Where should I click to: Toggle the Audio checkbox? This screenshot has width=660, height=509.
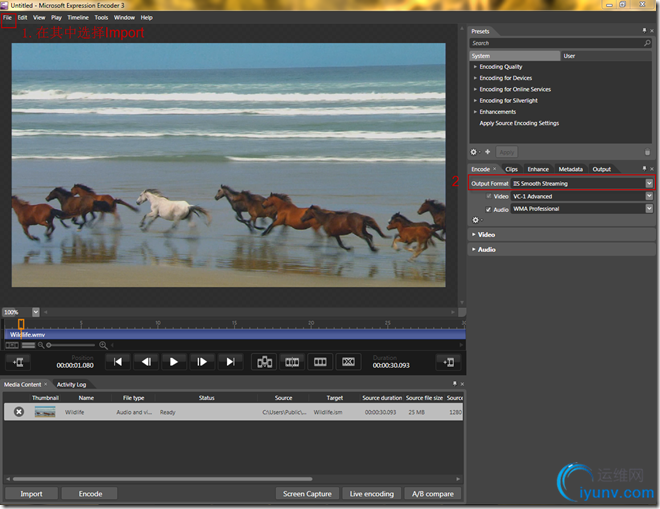click(488, 209)
